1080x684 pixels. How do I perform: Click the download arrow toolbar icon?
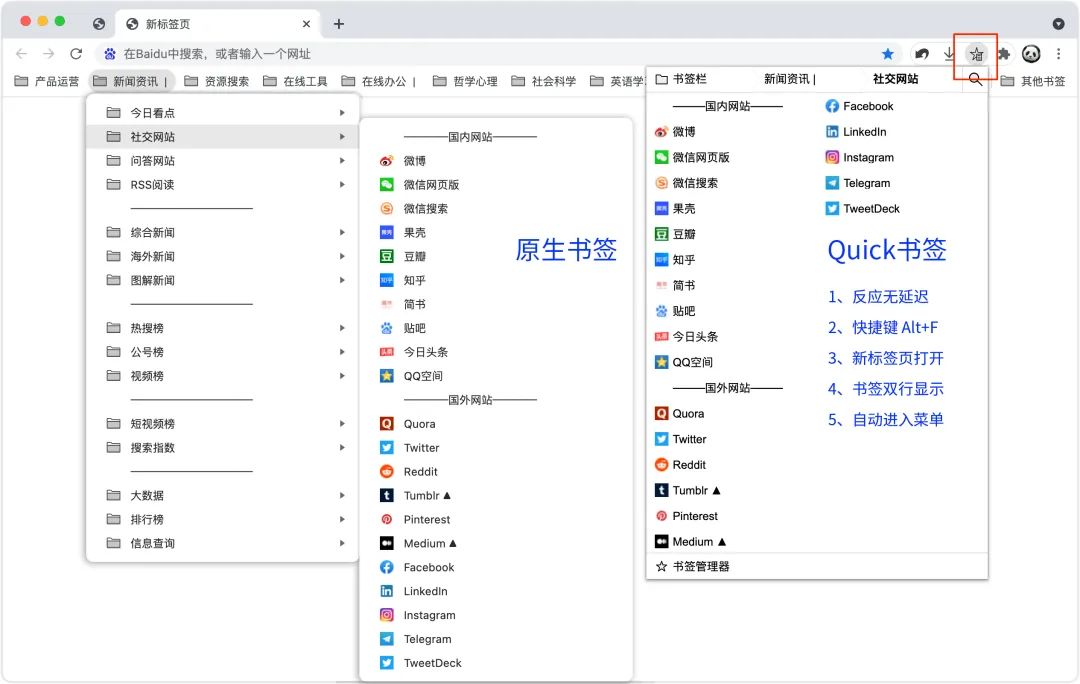[949, 54]
